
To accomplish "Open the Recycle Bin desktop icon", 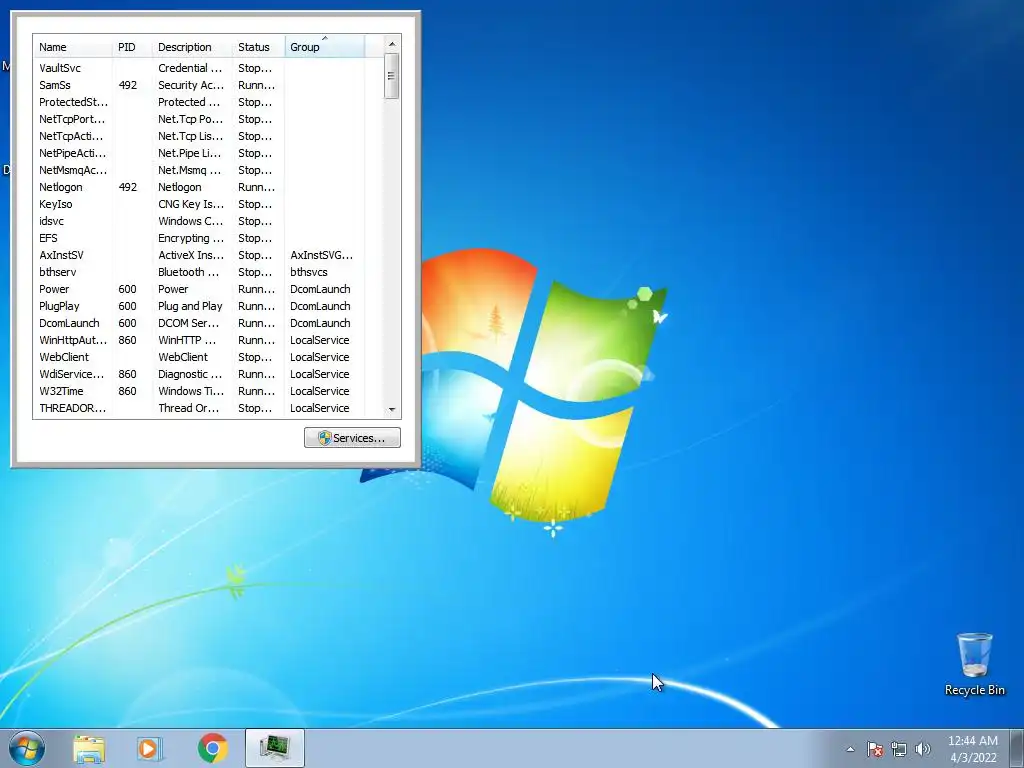I will tap(974, 664).
